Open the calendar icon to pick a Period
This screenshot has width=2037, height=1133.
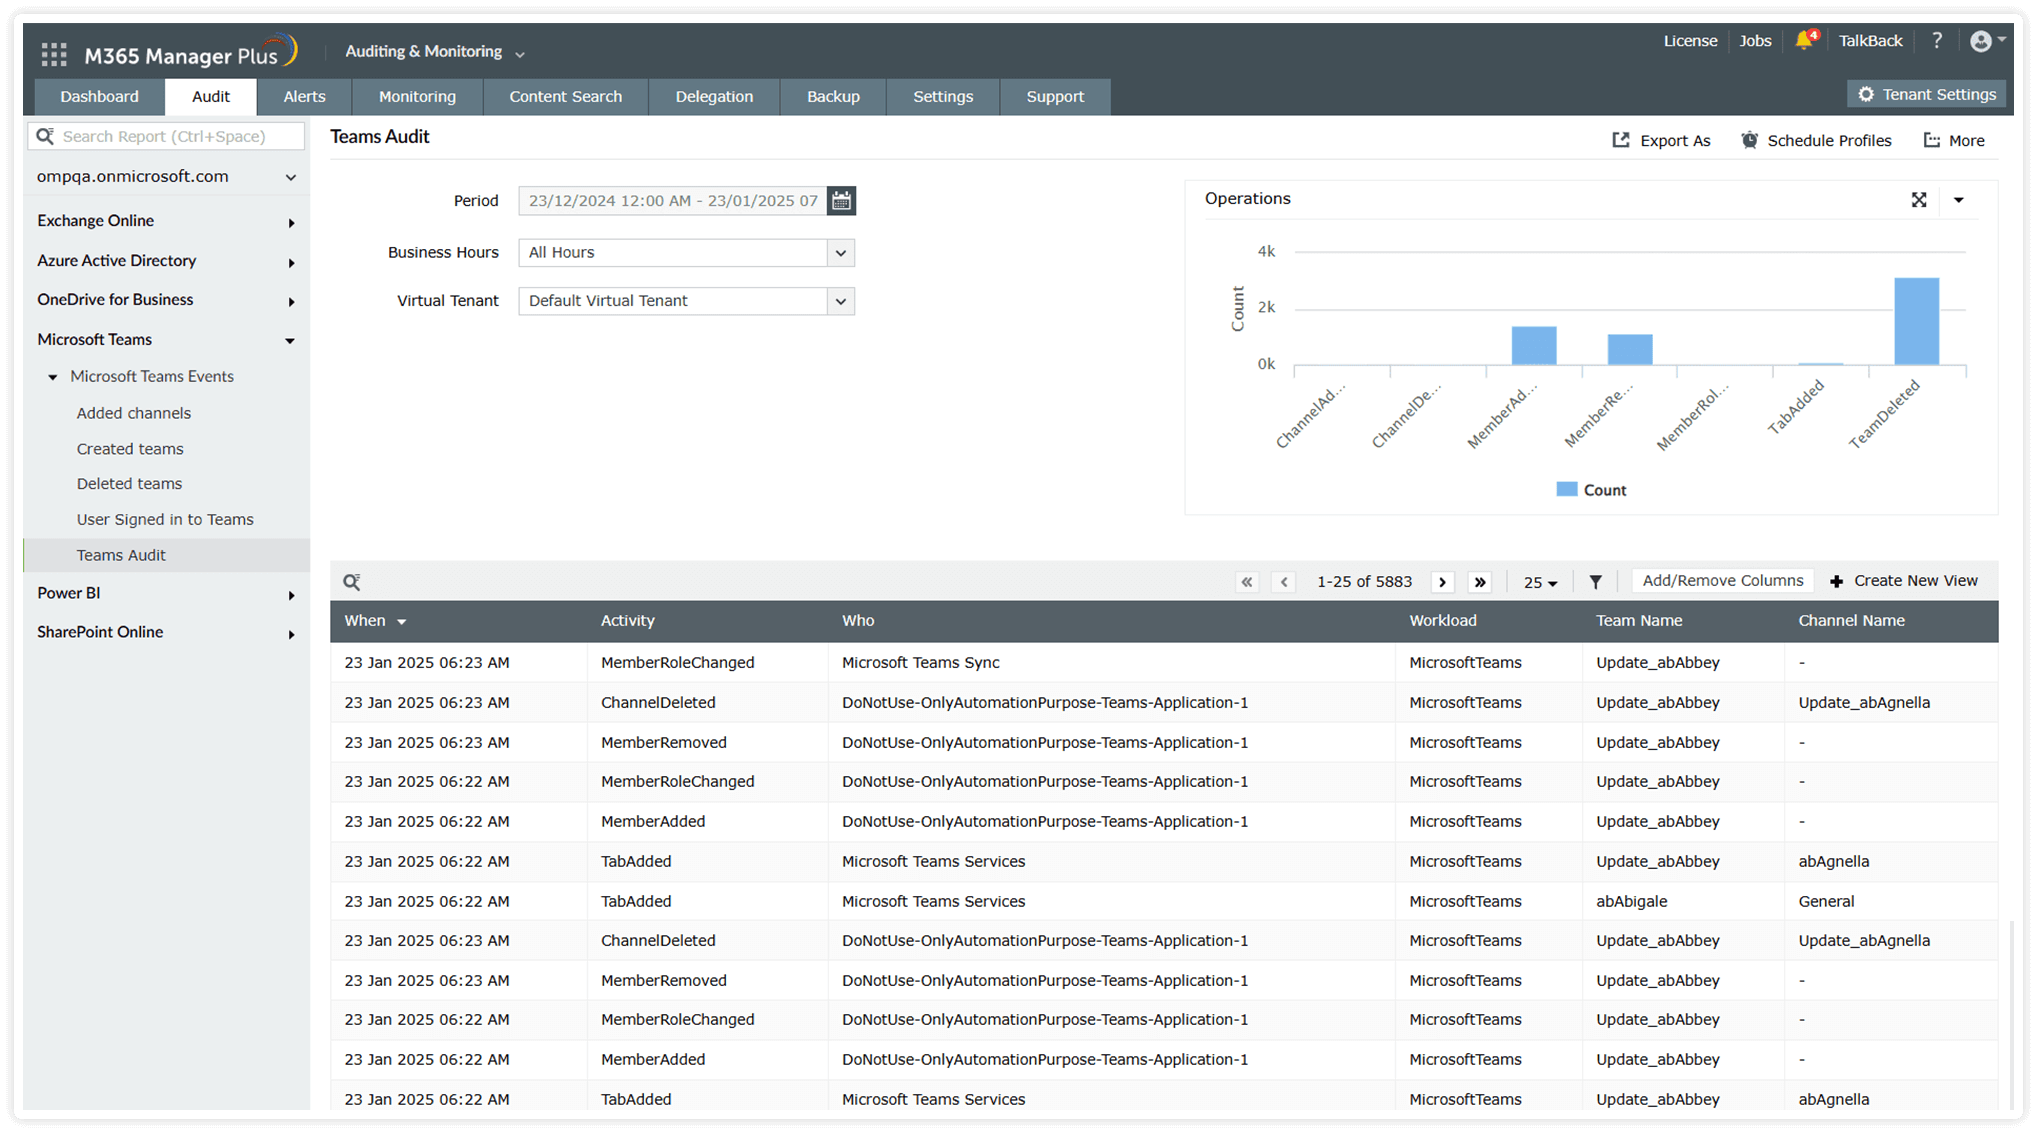[x=841, y=200]
